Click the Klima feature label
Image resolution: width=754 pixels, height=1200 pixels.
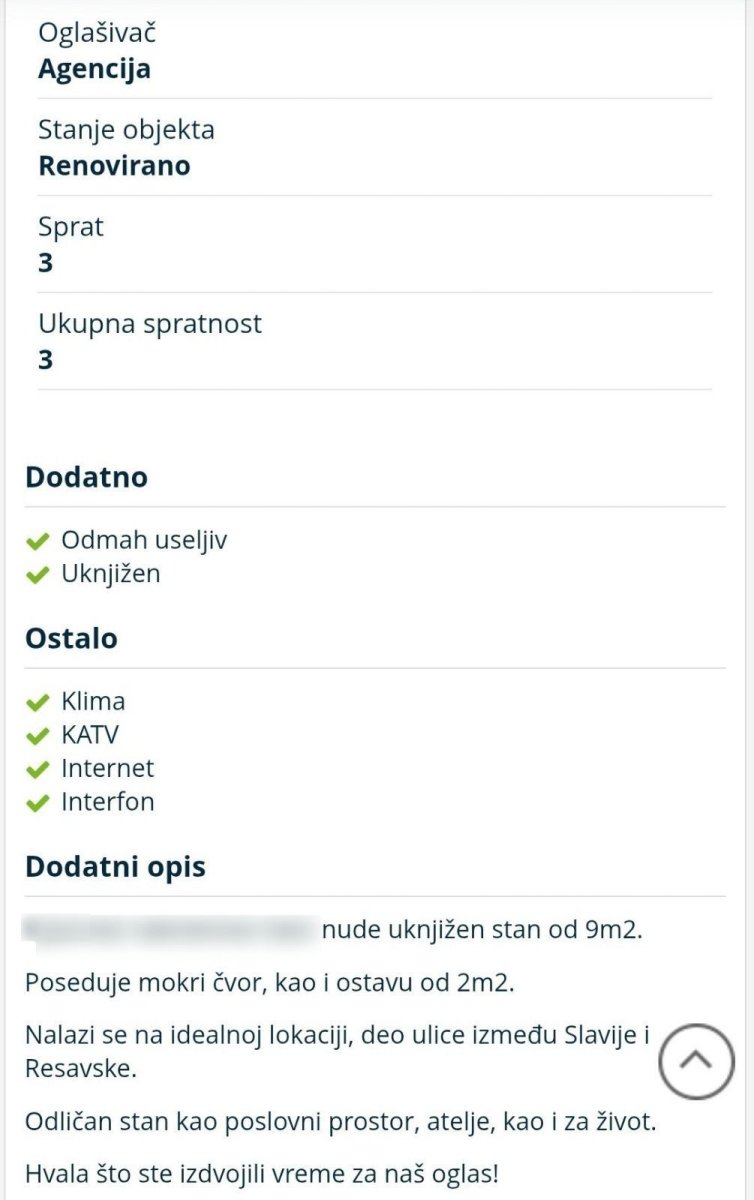pos(93,701)
